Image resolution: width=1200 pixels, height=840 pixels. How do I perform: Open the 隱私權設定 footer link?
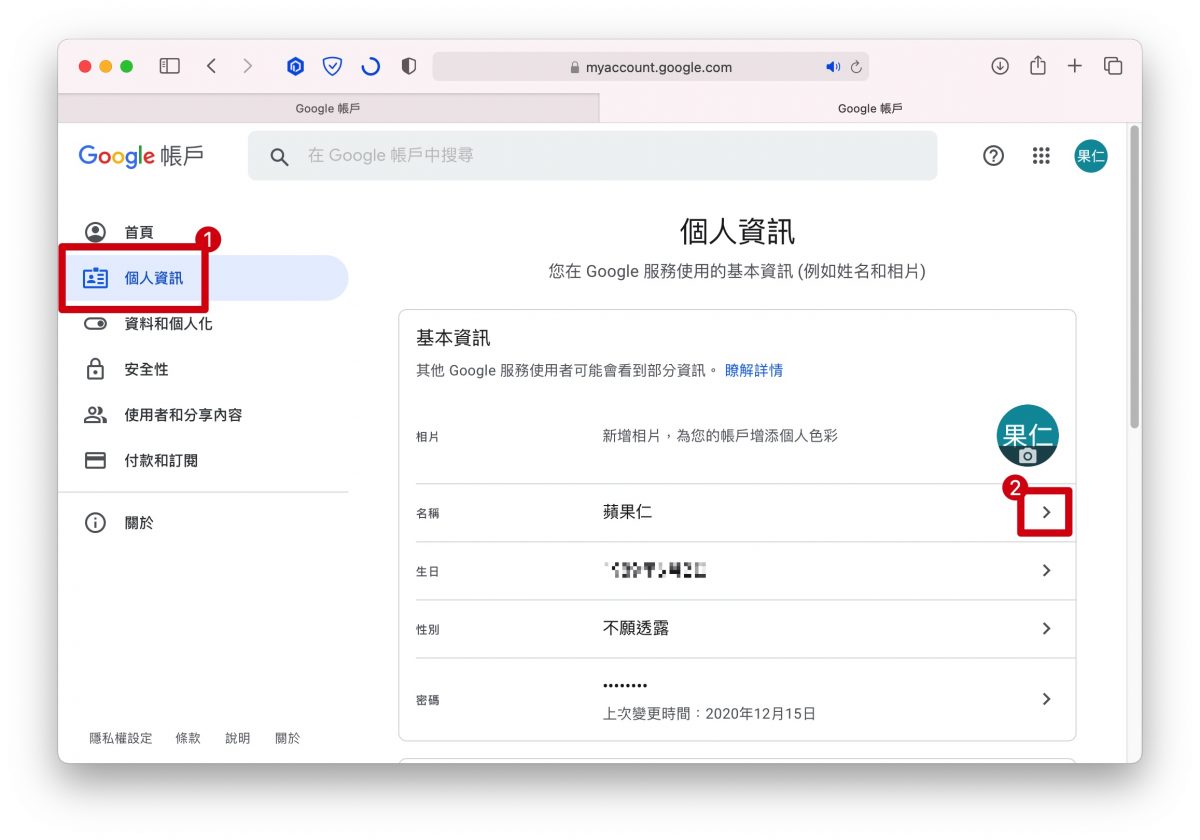click(x=121, y=738)
